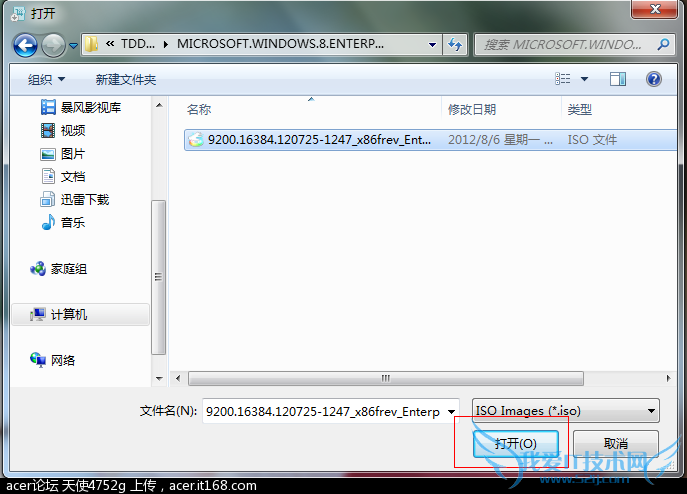Click the 取消 button
The width and height of the screenshot is (687, 494).
(616, 443)
